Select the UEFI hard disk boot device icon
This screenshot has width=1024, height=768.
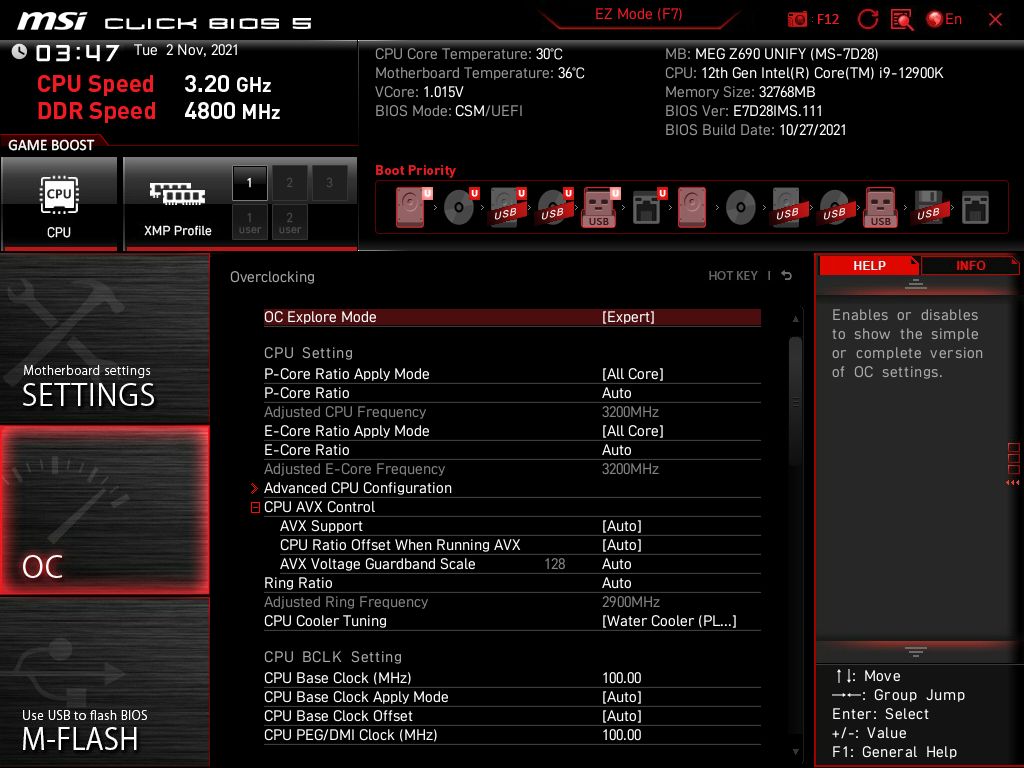(x=413, y=207)
